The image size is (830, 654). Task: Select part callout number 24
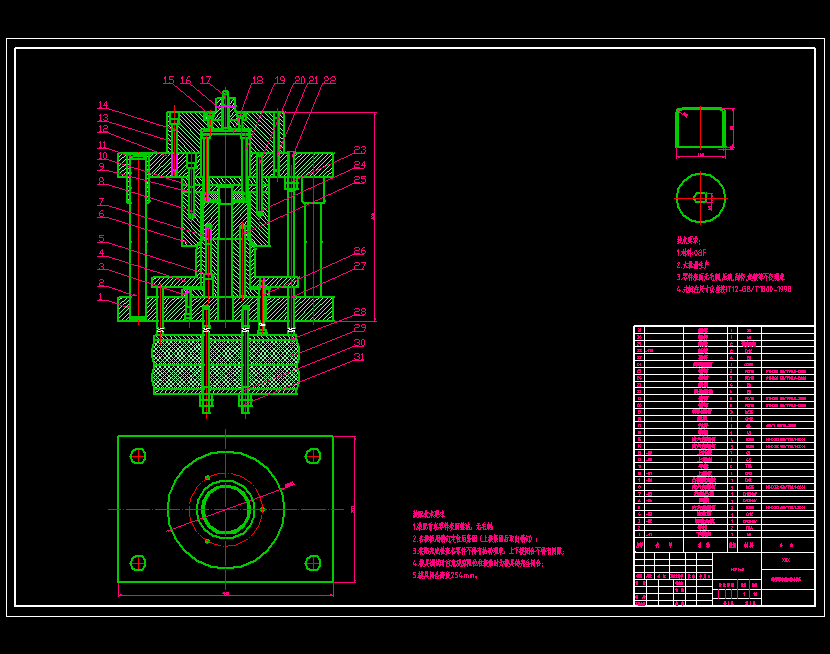[x=360, y=165]
